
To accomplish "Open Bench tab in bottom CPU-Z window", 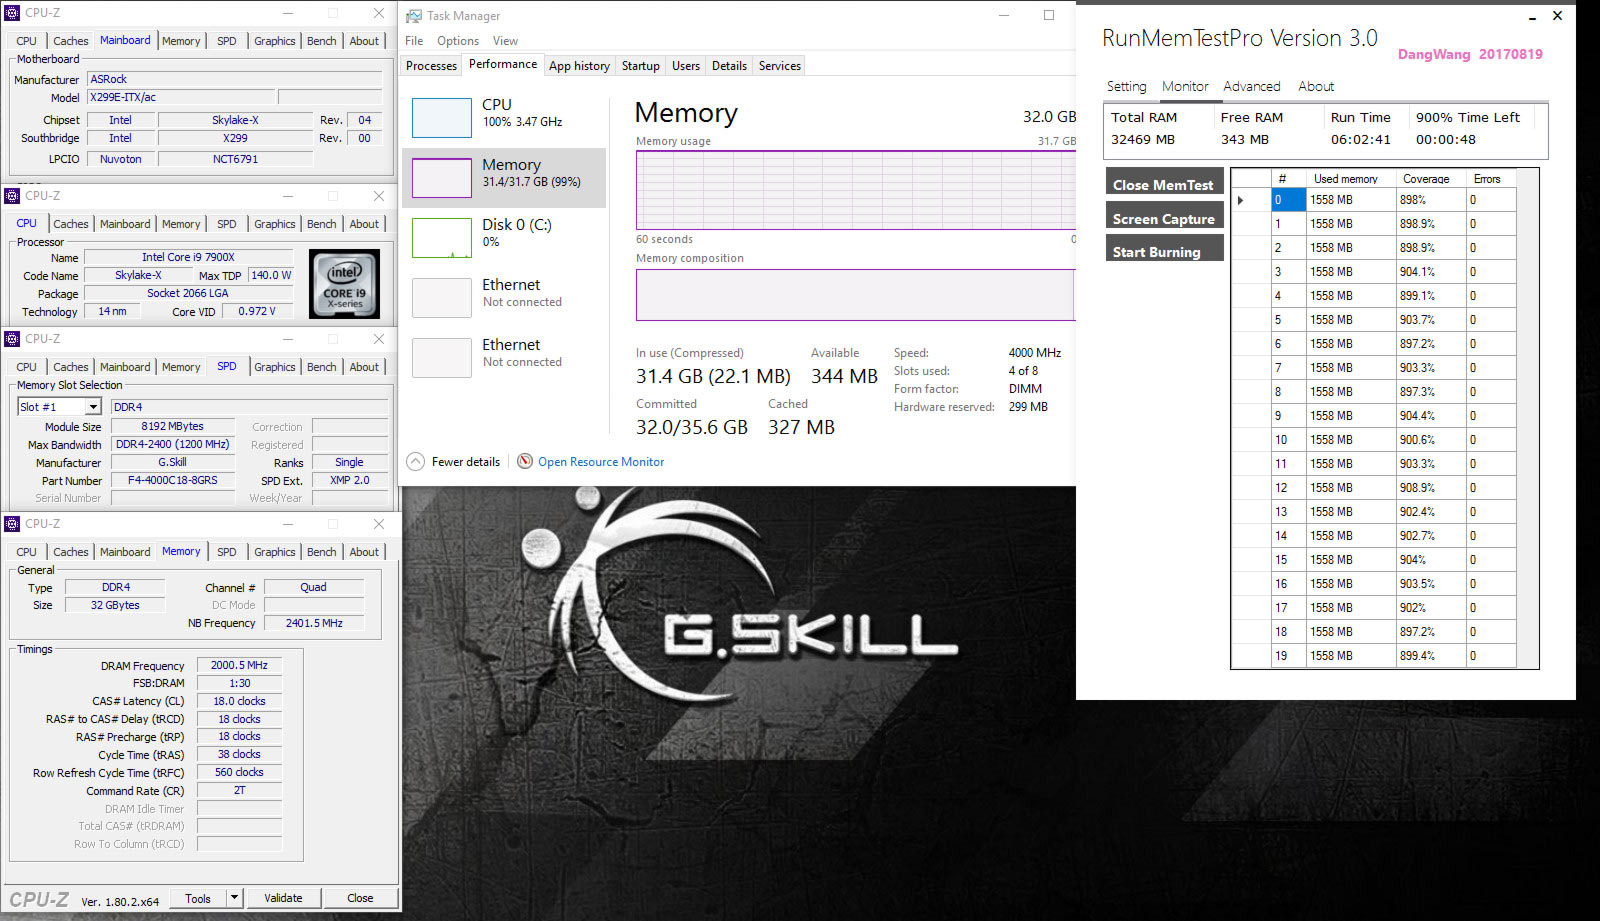I will [x=321, y=552].
